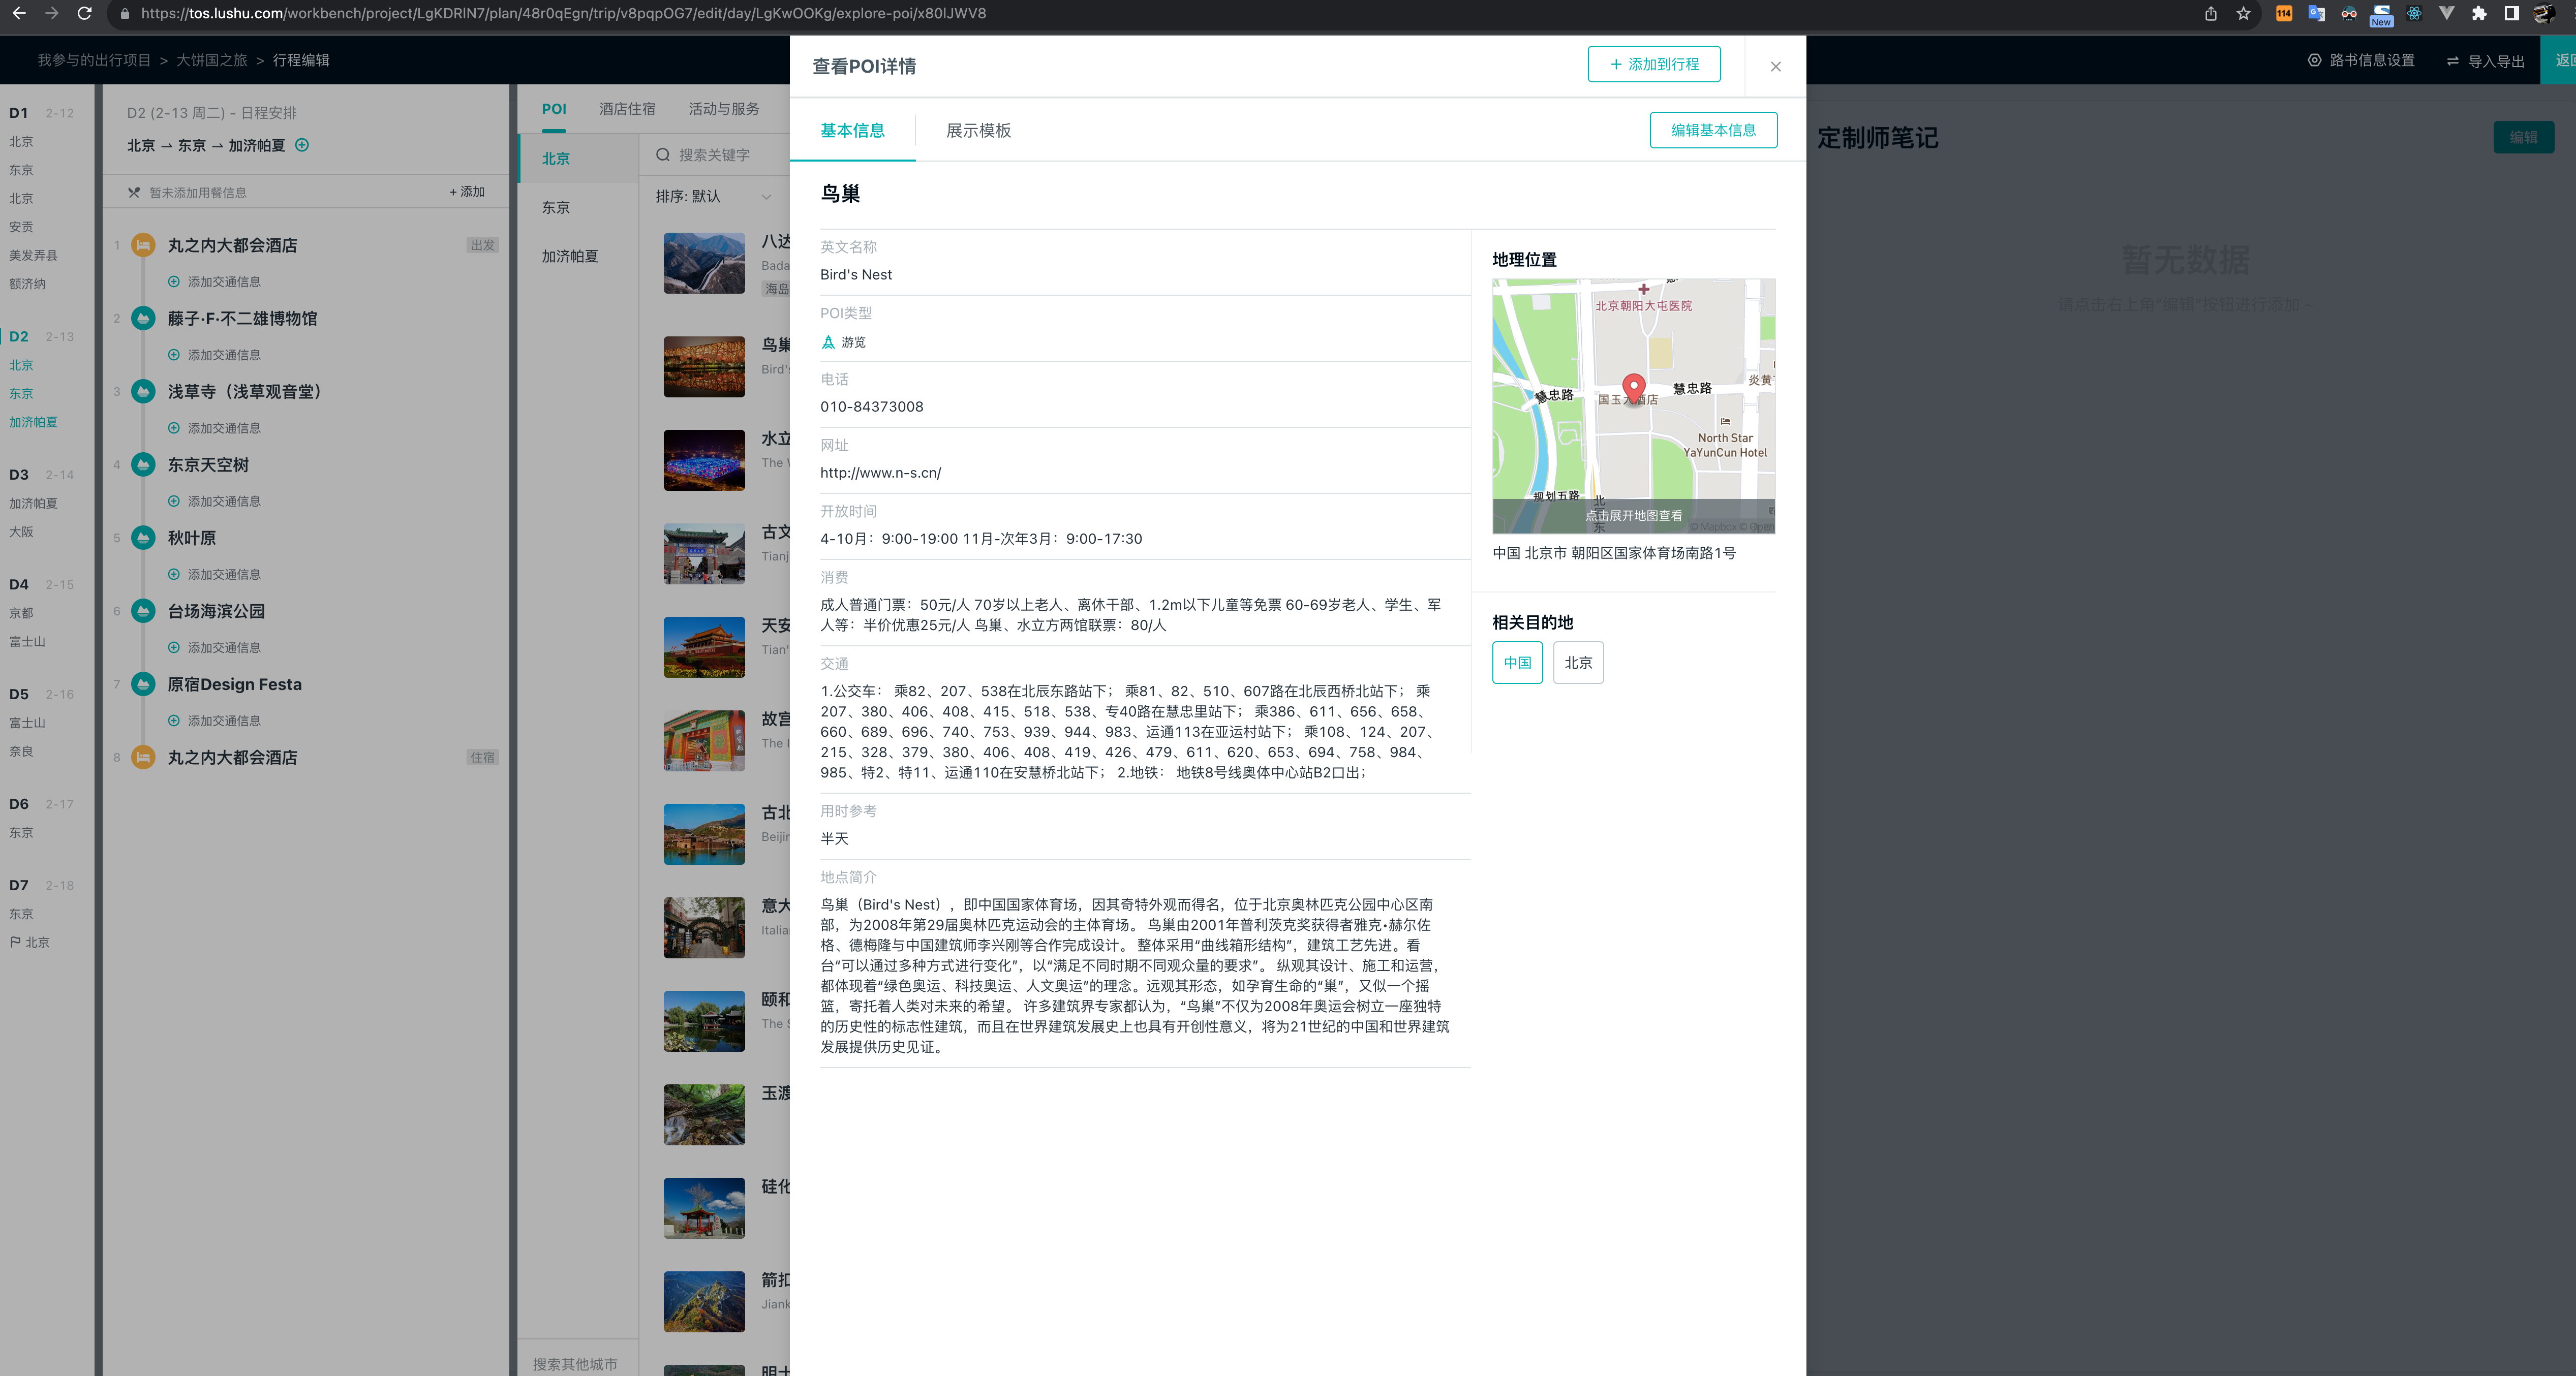Click the 编辑 button for 定制师笔记

(2523, 137)
